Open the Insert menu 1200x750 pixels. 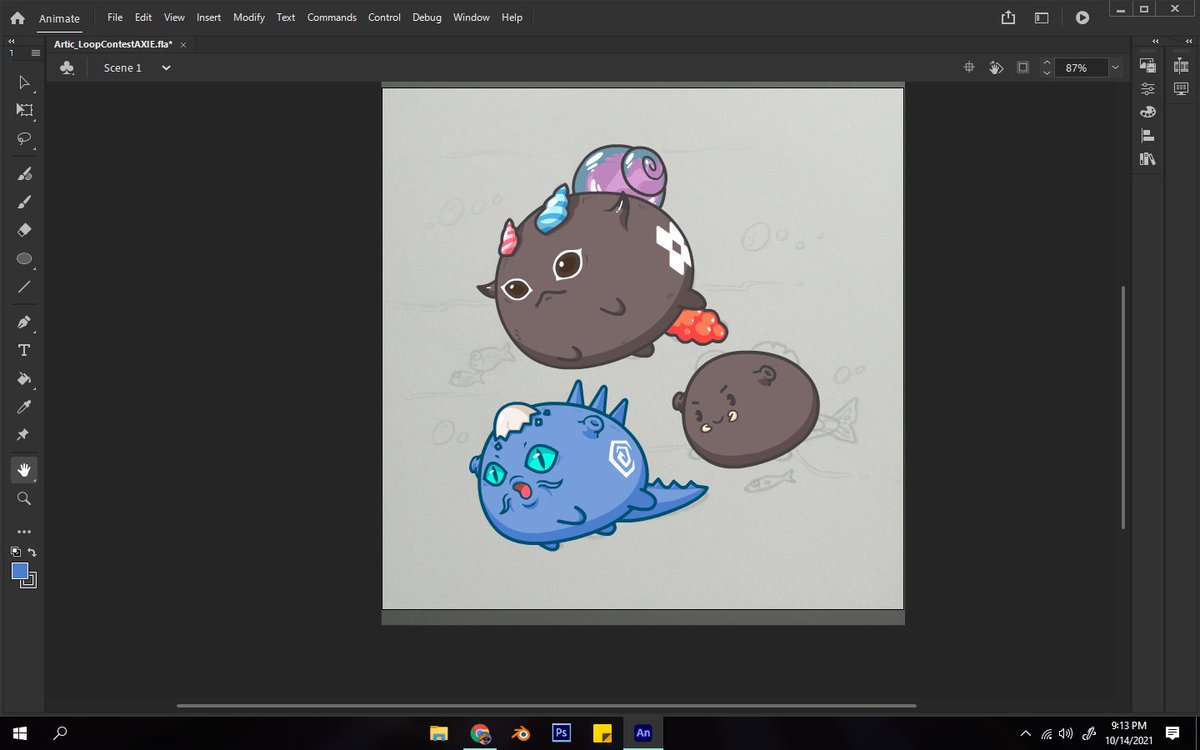[x=209, y=18]
